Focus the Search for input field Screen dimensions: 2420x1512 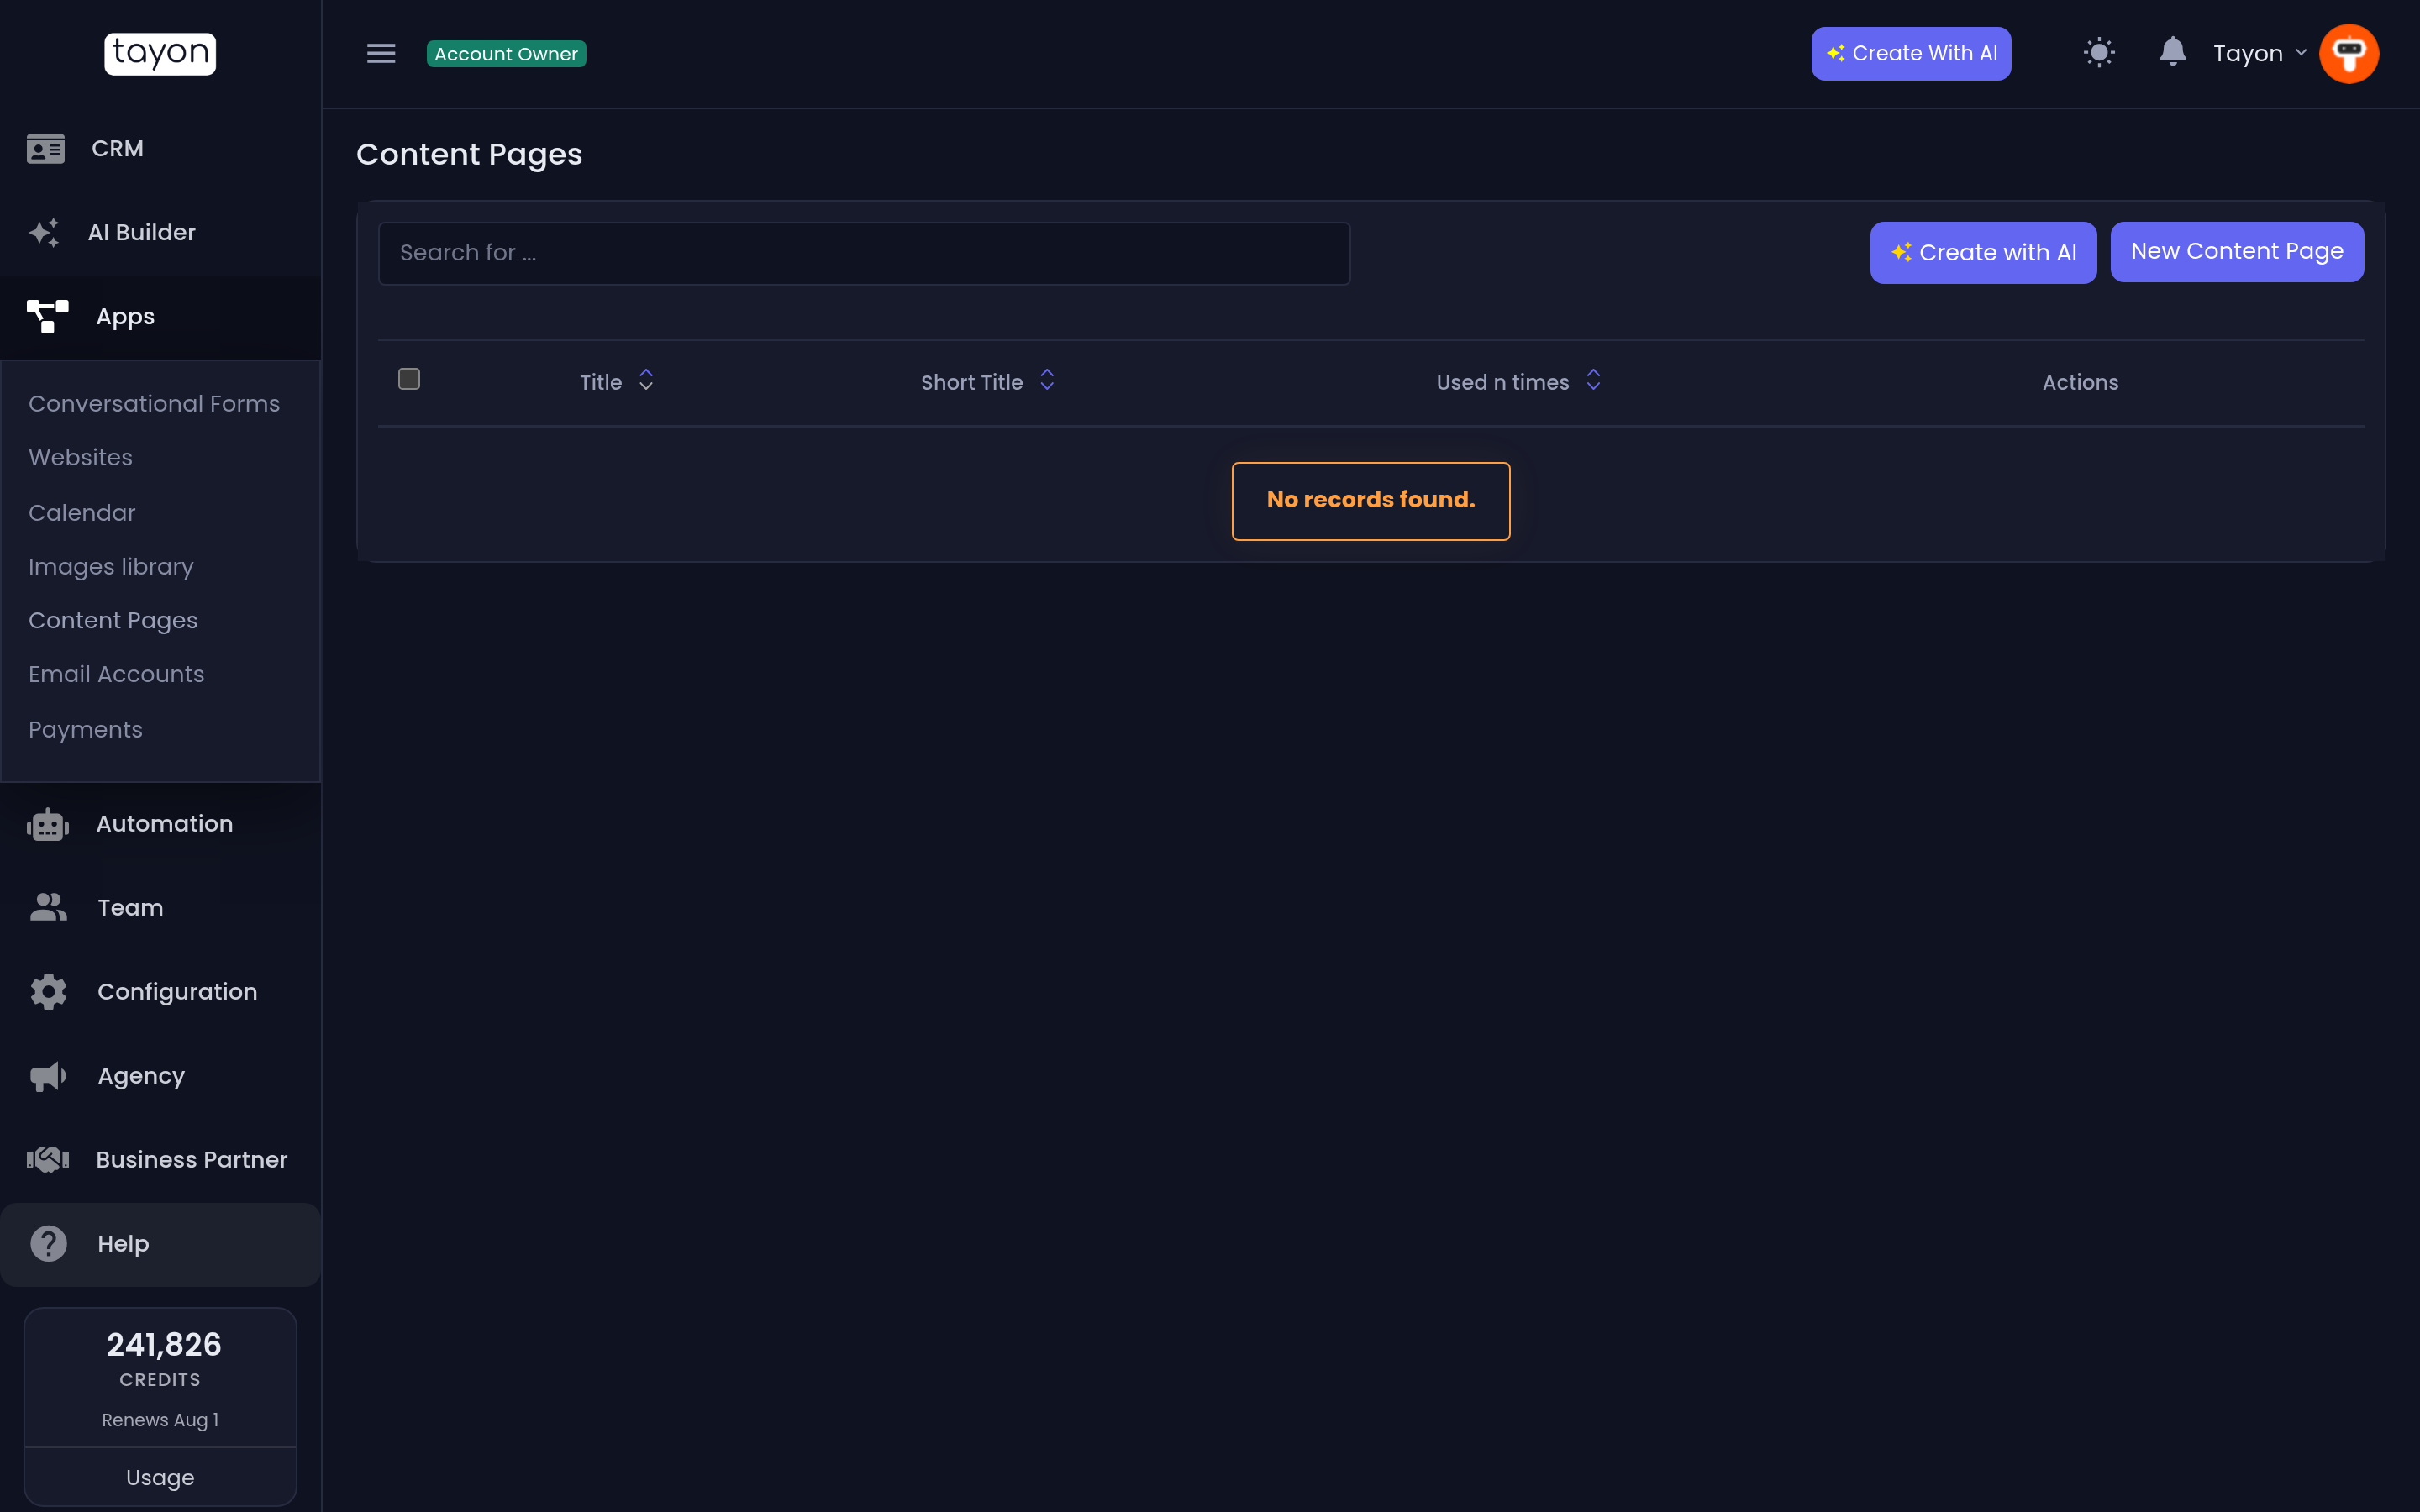point(864,253)
